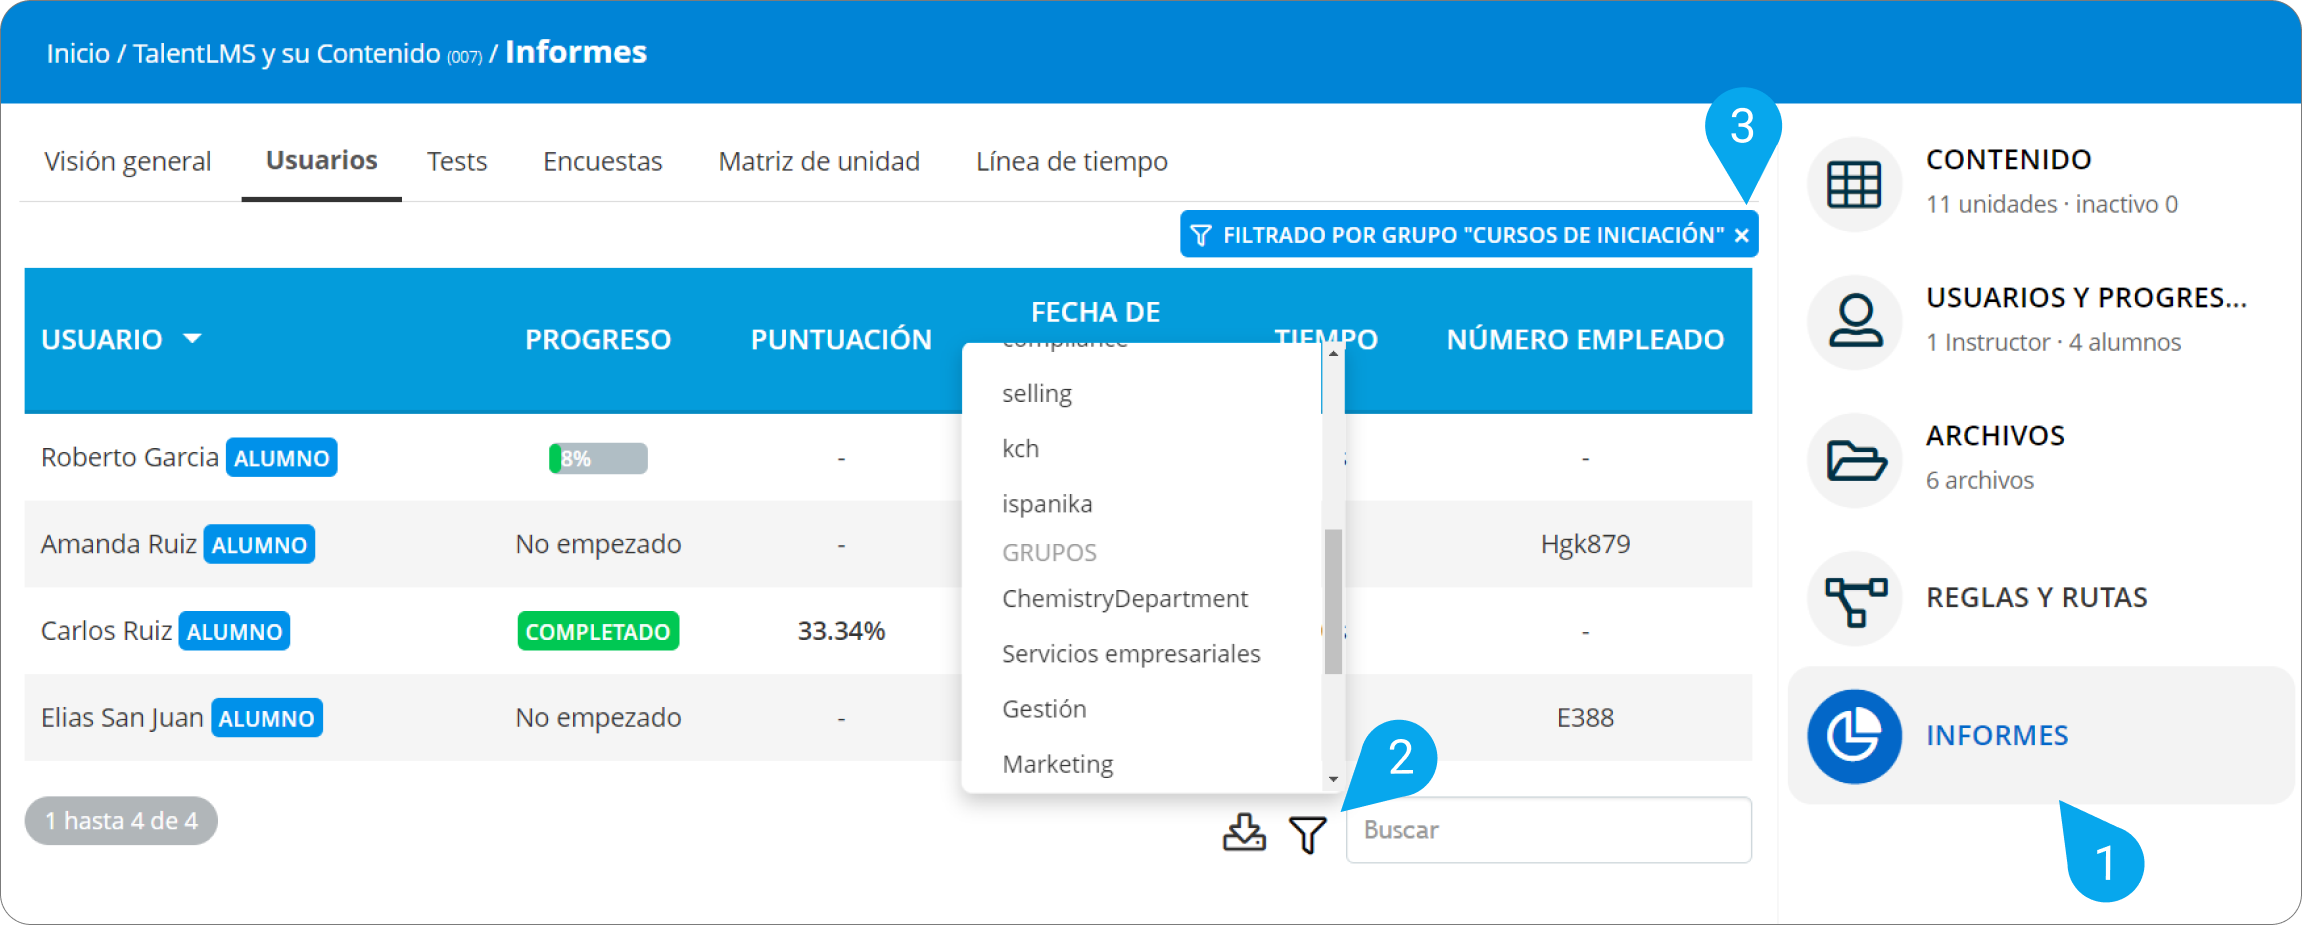This screenshot has height=925, width=2302.
Task: Sort by Progreso column header
Action: pyautogui.click(x=598, y=340)
